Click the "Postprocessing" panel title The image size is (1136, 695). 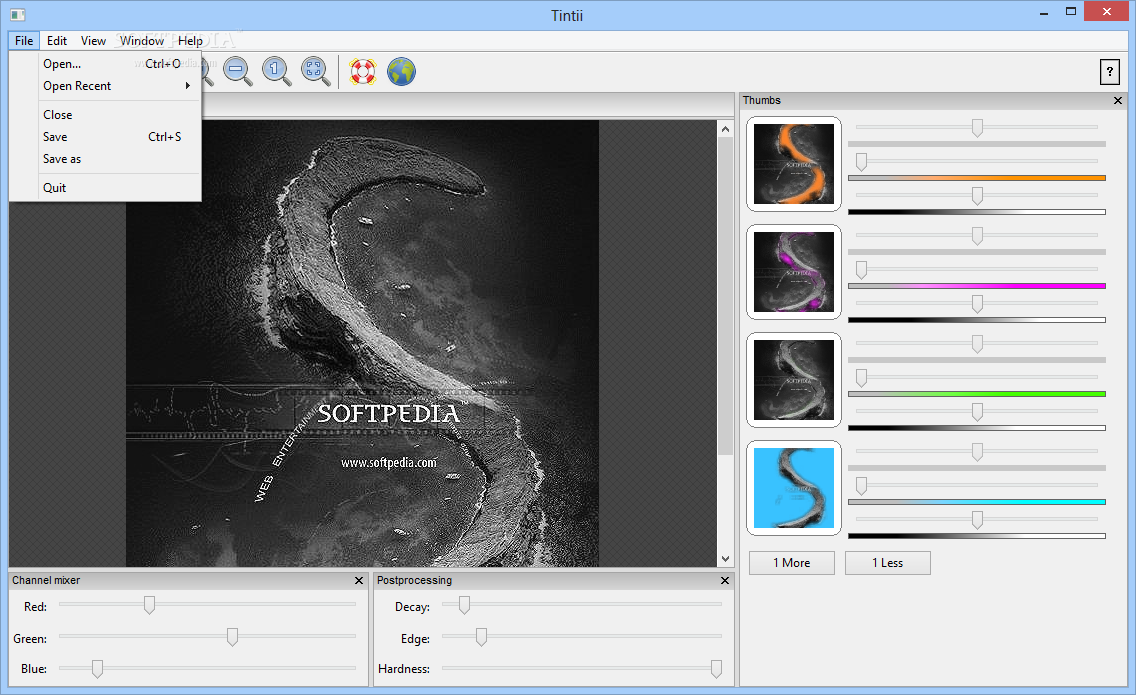coord(414,580)
